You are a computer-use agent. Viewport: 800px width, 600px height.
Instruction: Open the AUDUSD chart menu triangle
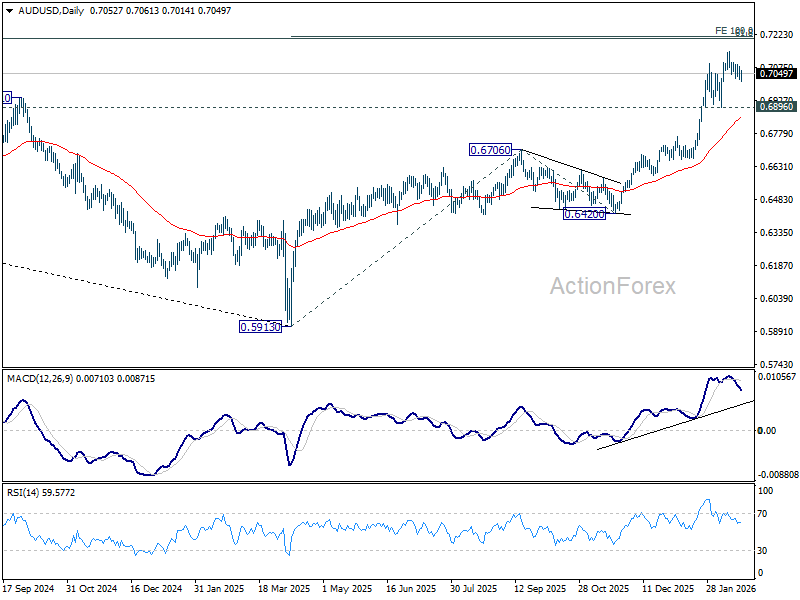(9, 11)
